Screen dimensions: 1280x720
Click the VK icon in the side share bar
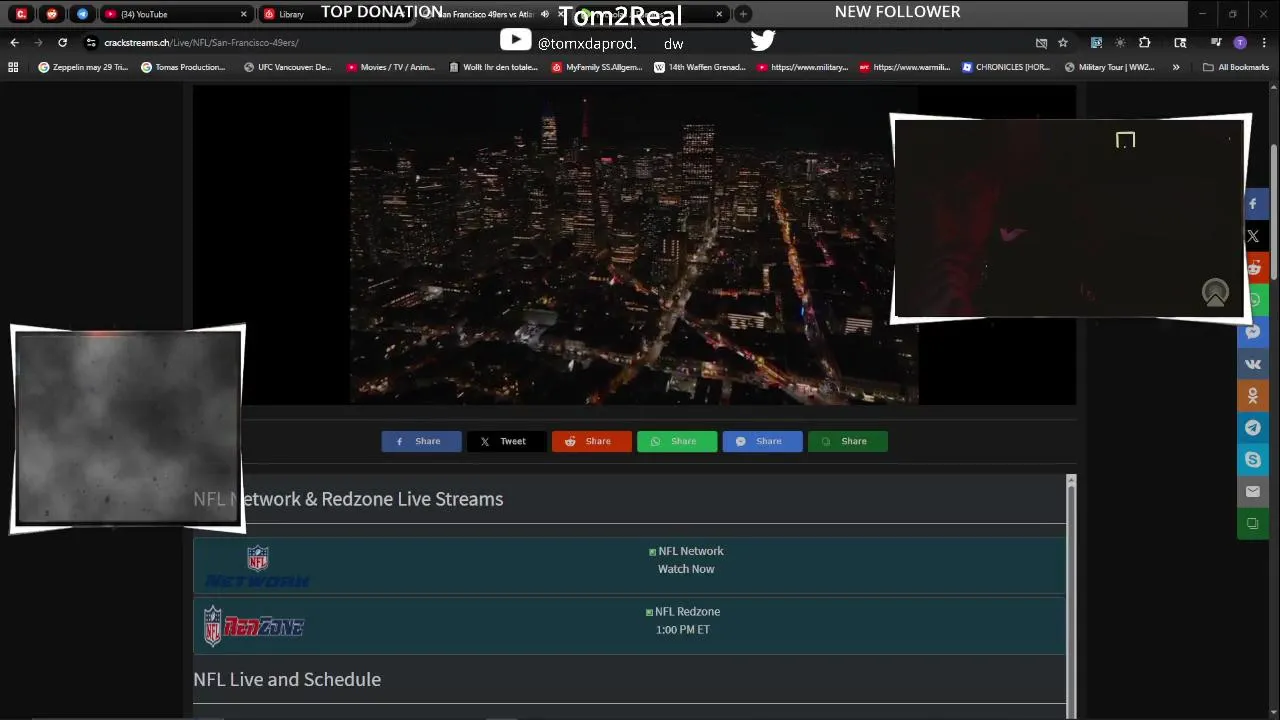coord(1253,364)
